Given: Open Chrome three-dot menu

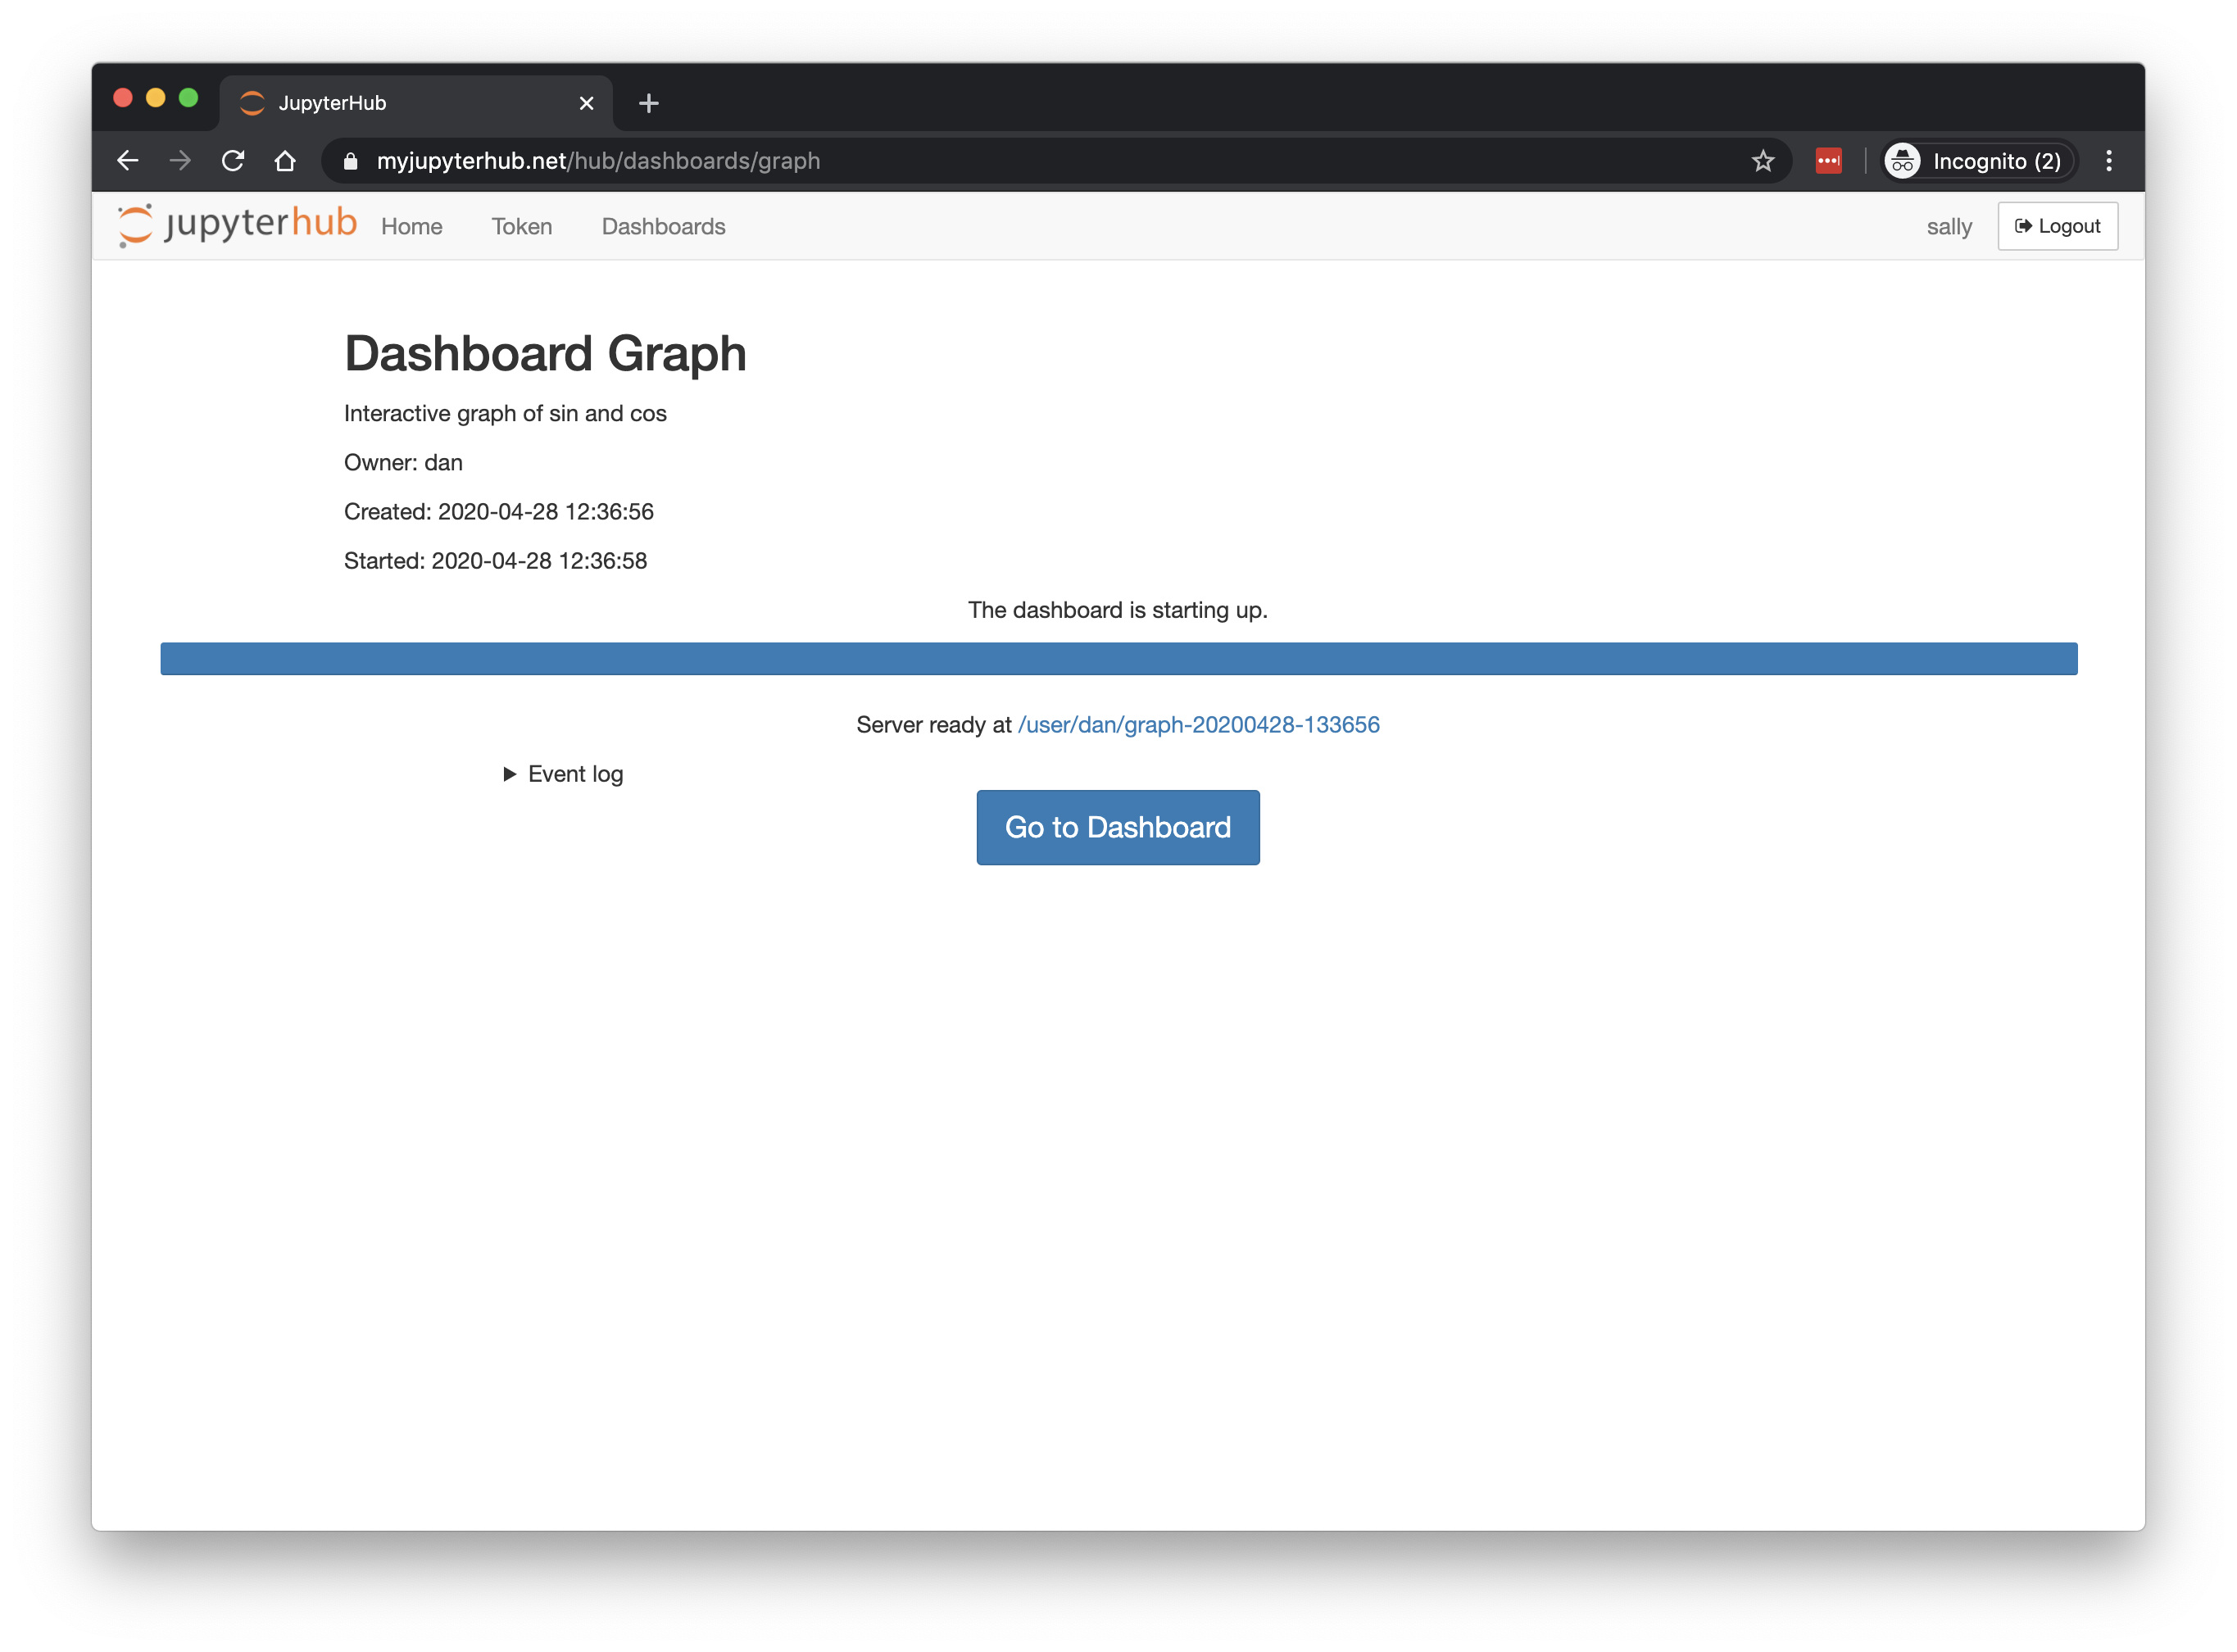Looking at the screenshot, I should click(2109, 161).
